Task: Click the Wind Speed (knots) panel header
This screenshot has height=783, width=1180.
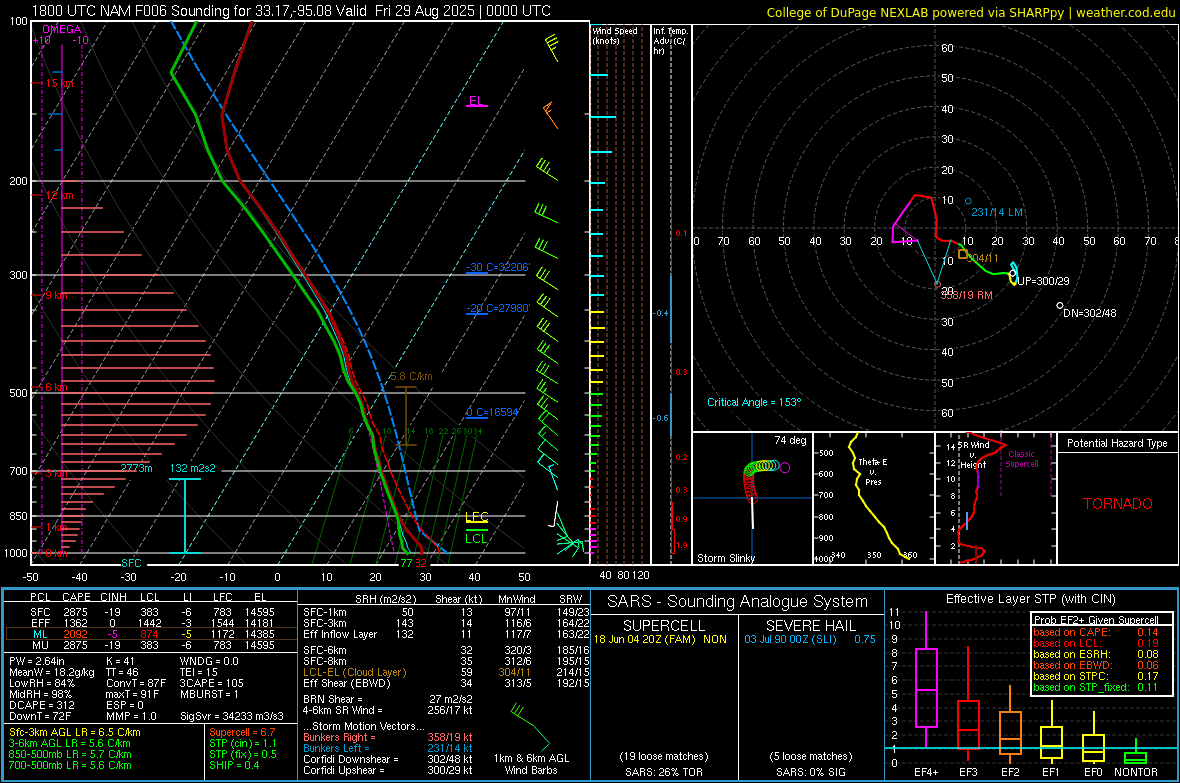Action: coord(615,35)
